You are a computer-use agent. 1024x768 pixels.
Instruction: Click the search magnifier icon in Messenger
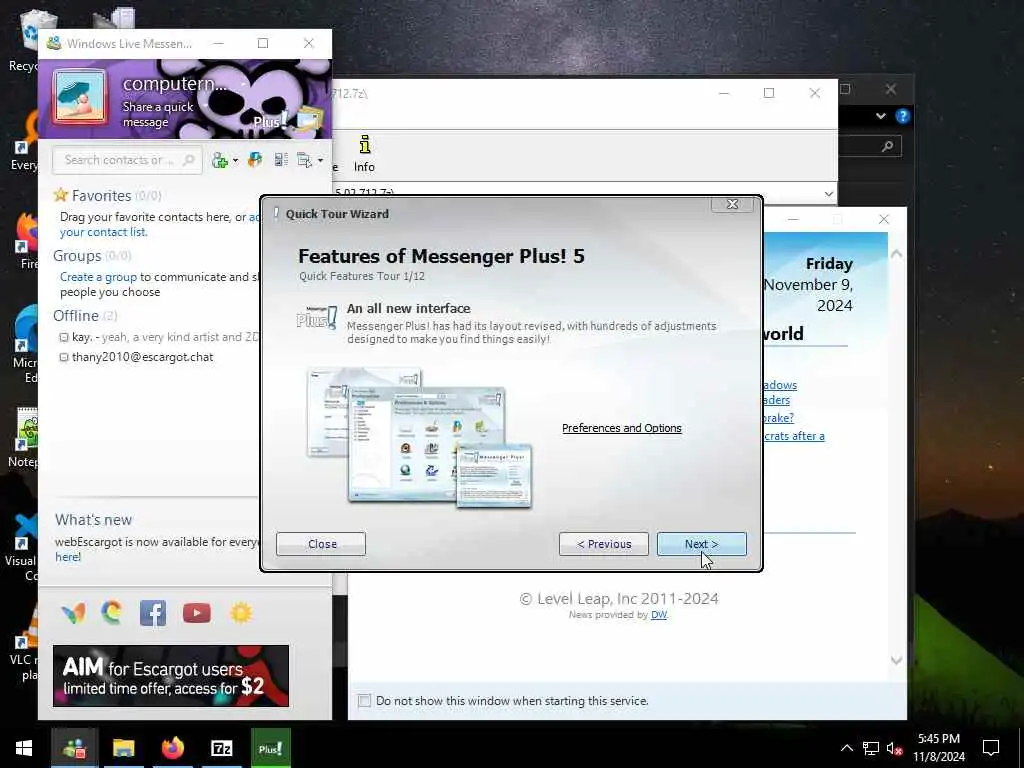click(x=189, y=160)
